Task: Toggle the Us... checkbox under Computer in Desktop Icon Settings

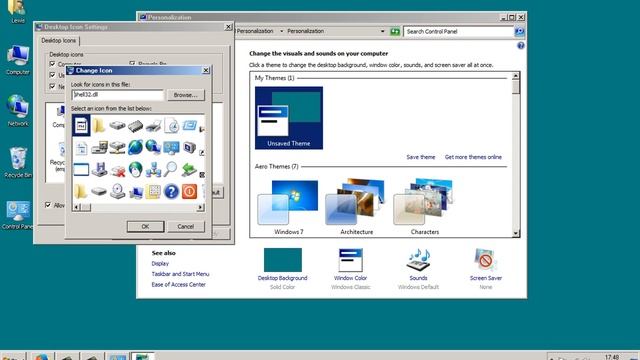Action: point(52,75)
